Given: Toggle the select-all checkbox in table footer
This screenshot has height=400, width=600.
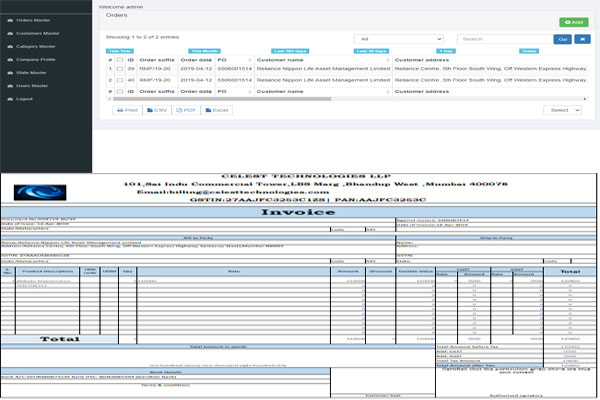Looking at the screenshot, I should pyautogui.click(x=120, y=92).
